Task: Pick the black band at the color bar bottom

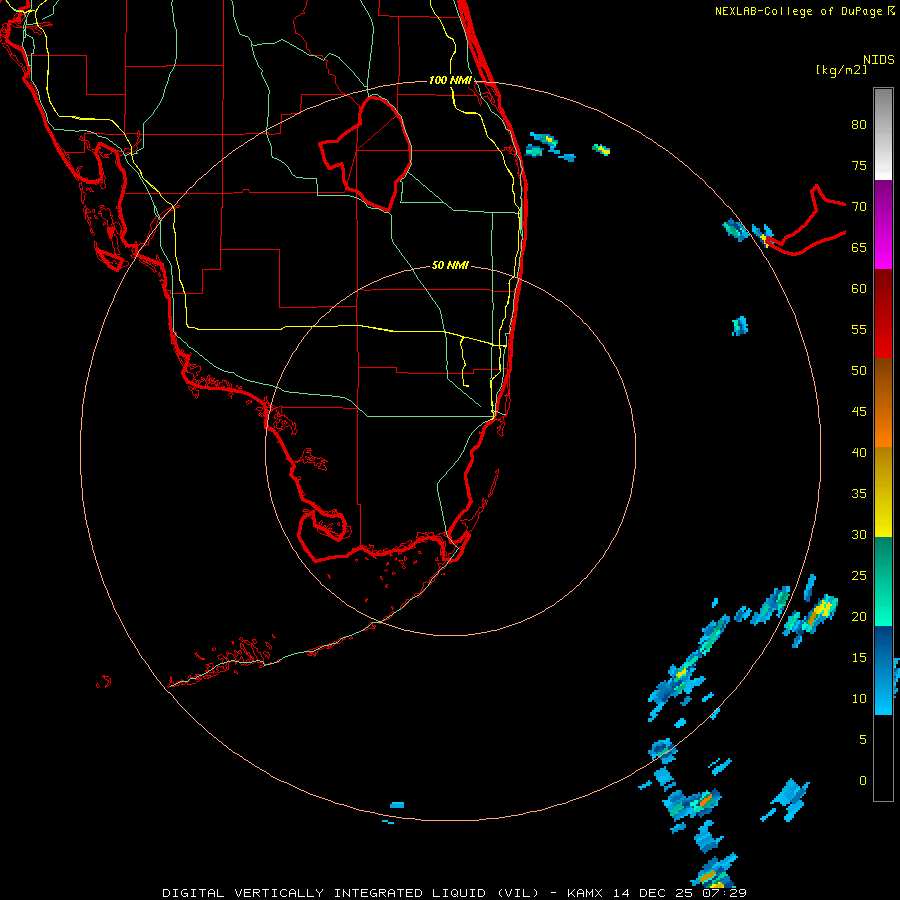Action: (883, 758)
